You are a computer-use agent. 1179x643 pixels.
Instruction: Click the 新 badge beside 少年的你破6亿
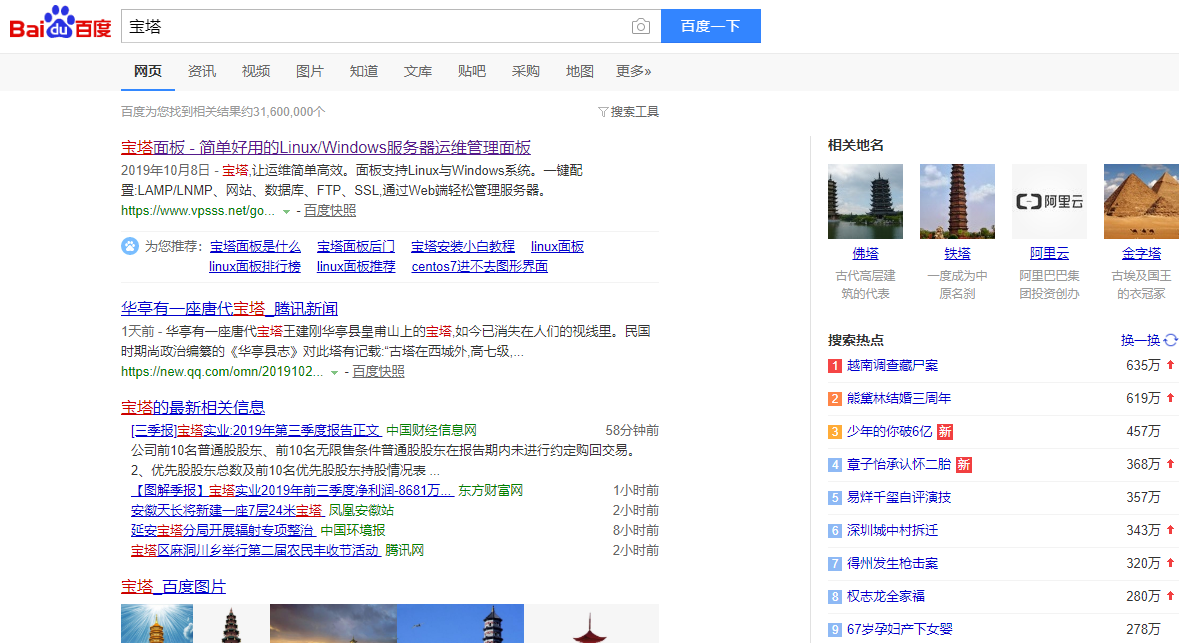click(944, 432)
